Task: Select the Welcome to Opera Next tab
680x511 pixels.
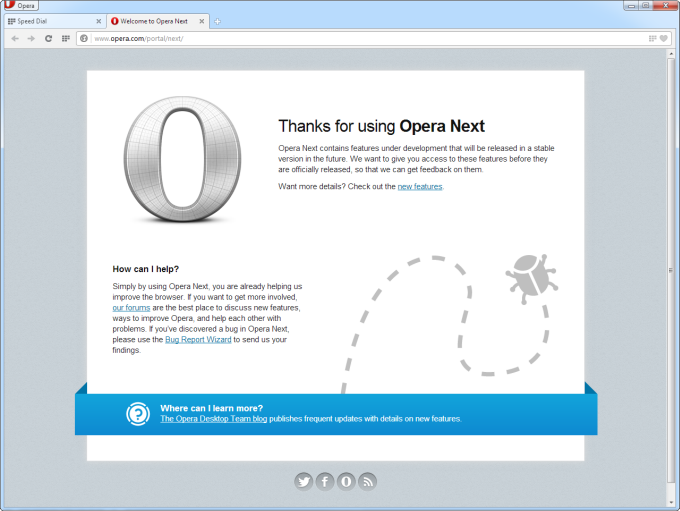Action: click(157, 21)
